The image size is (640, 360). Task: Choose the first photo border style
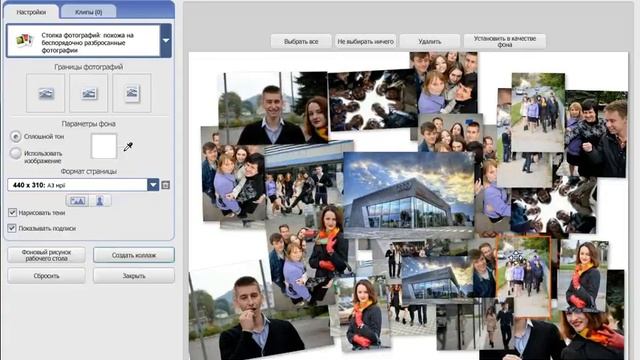pos(46,93)
